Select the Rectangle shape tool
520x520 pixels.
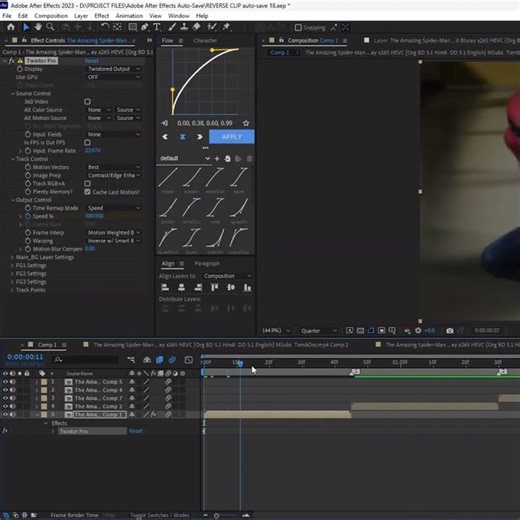click(132, 27)
